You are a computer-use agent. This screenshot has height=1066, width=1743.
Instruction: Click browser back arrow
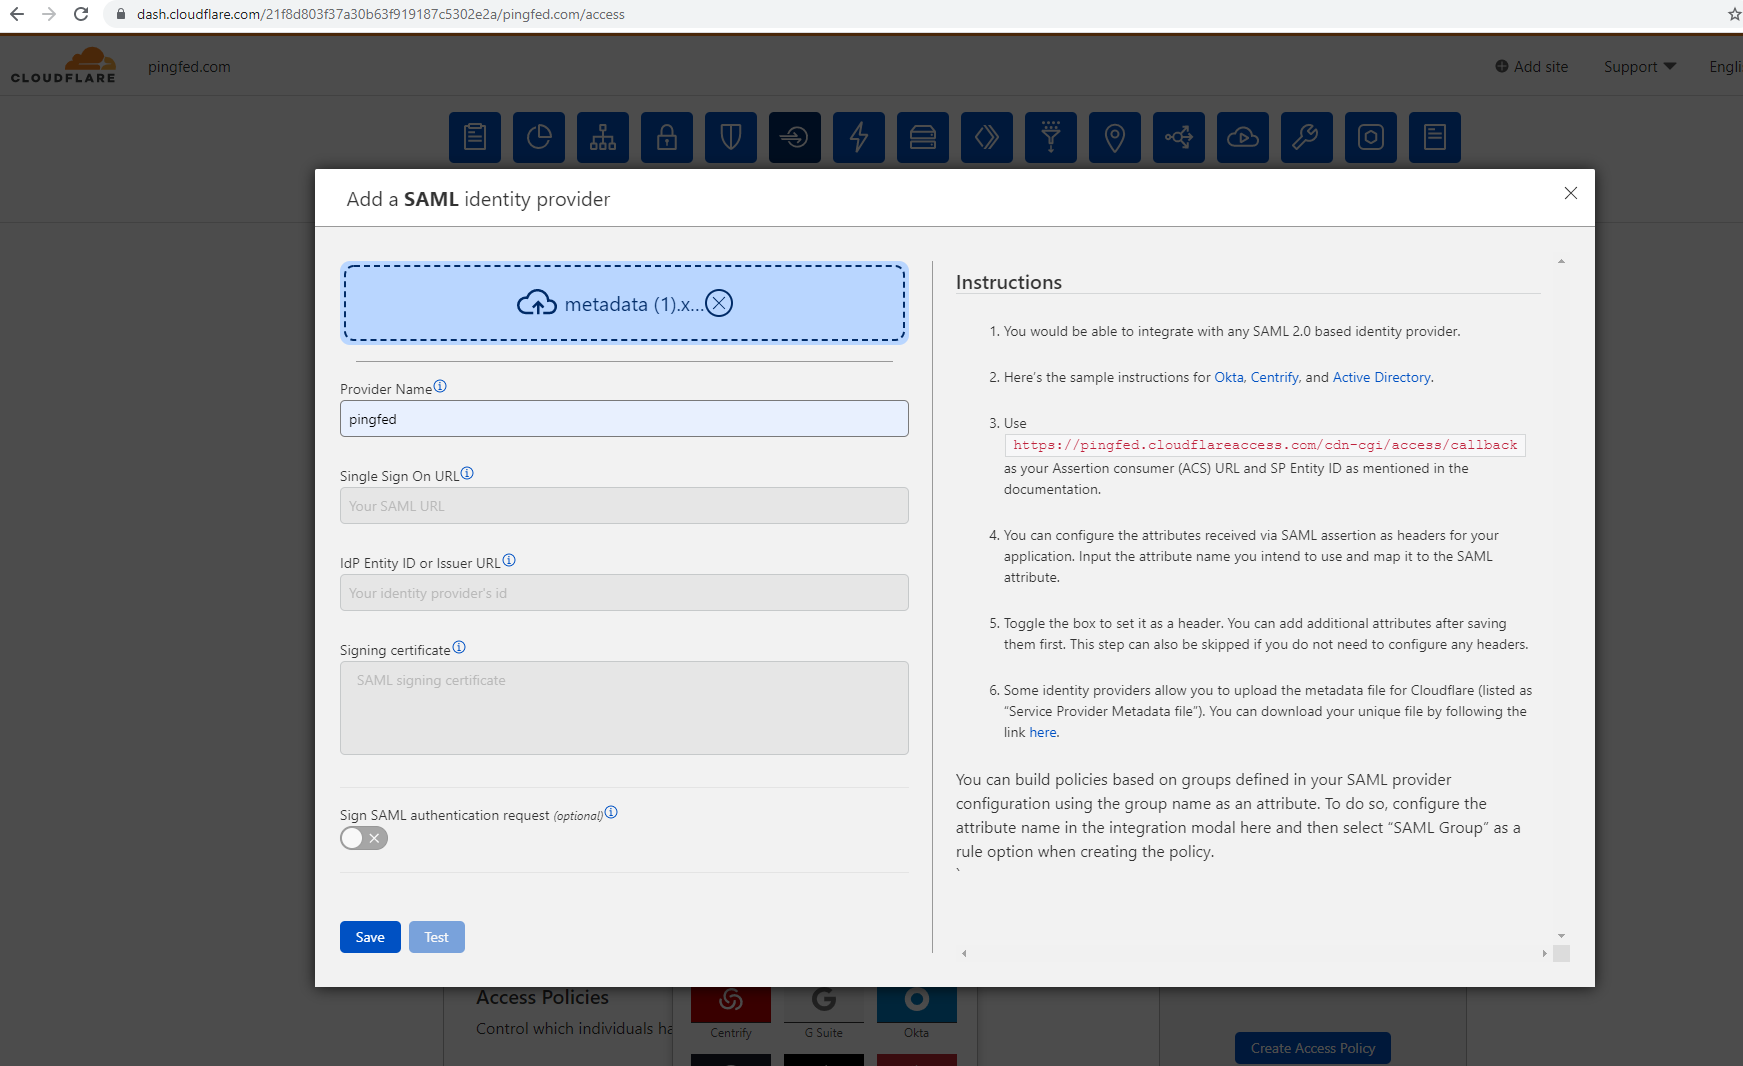point(17,14)
